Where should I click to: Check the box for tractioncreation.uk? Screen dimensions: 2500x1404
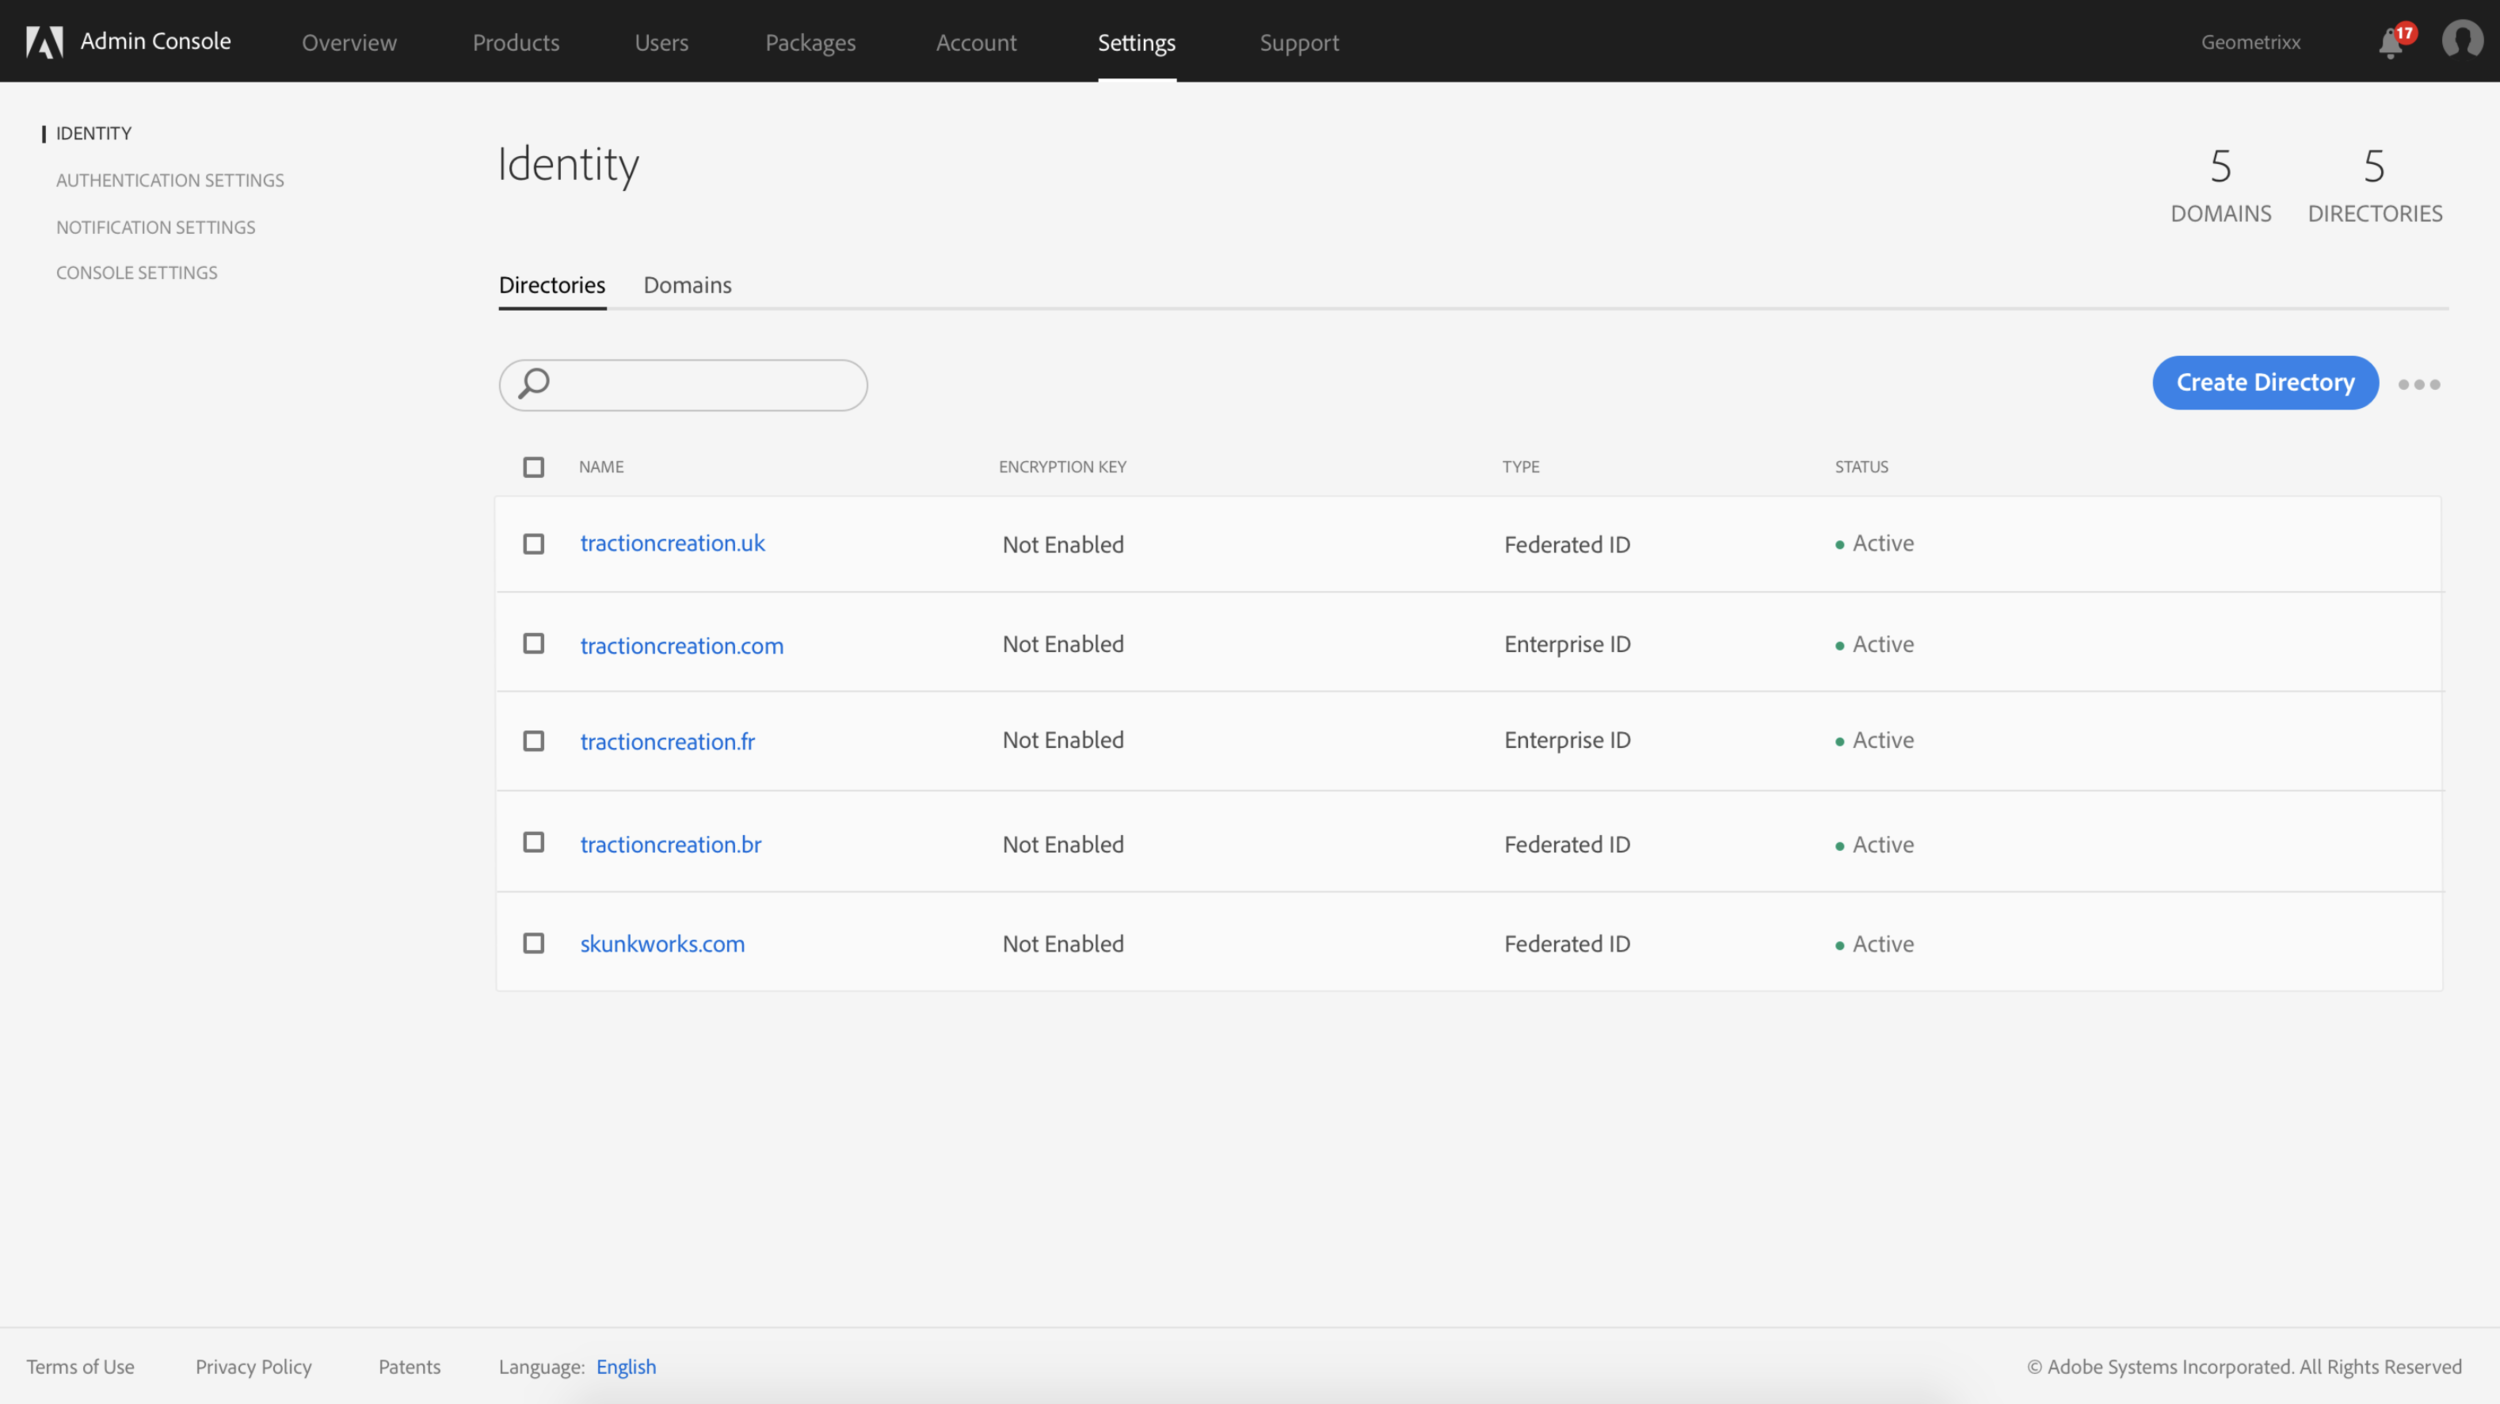pos(533,543)
